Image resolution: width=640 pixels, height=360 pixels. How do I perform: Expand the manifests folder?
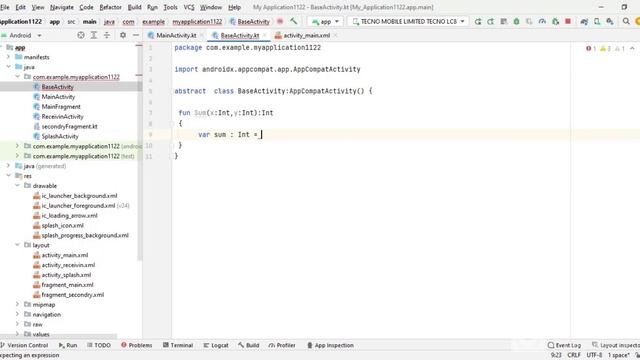[x=8, y=57]
